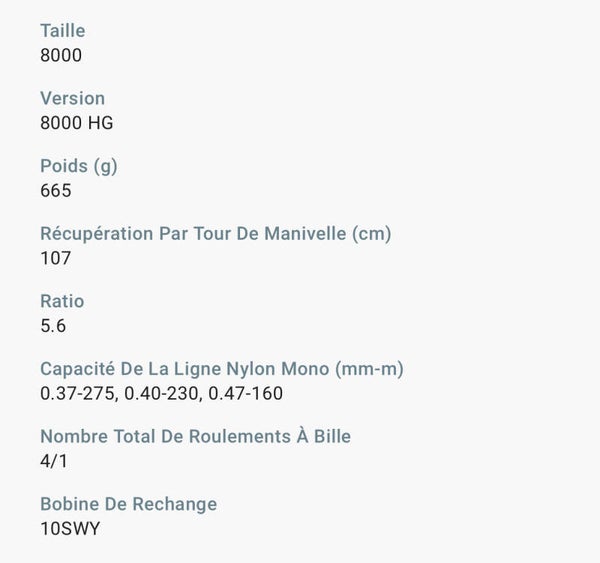Screen dimensions: 600x563
Task: Select the size value 8000
Action: point(60,55)
